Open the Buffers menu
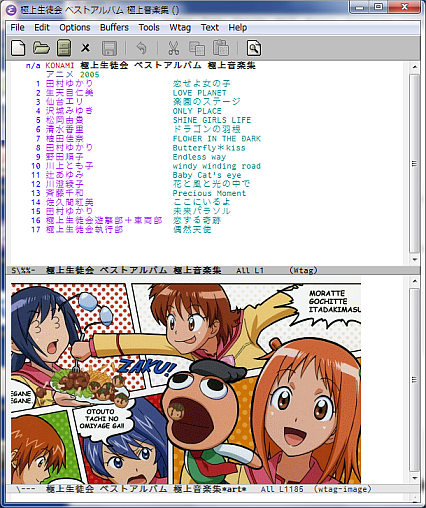This screenshot has width=426, height=508. point(114,27)
